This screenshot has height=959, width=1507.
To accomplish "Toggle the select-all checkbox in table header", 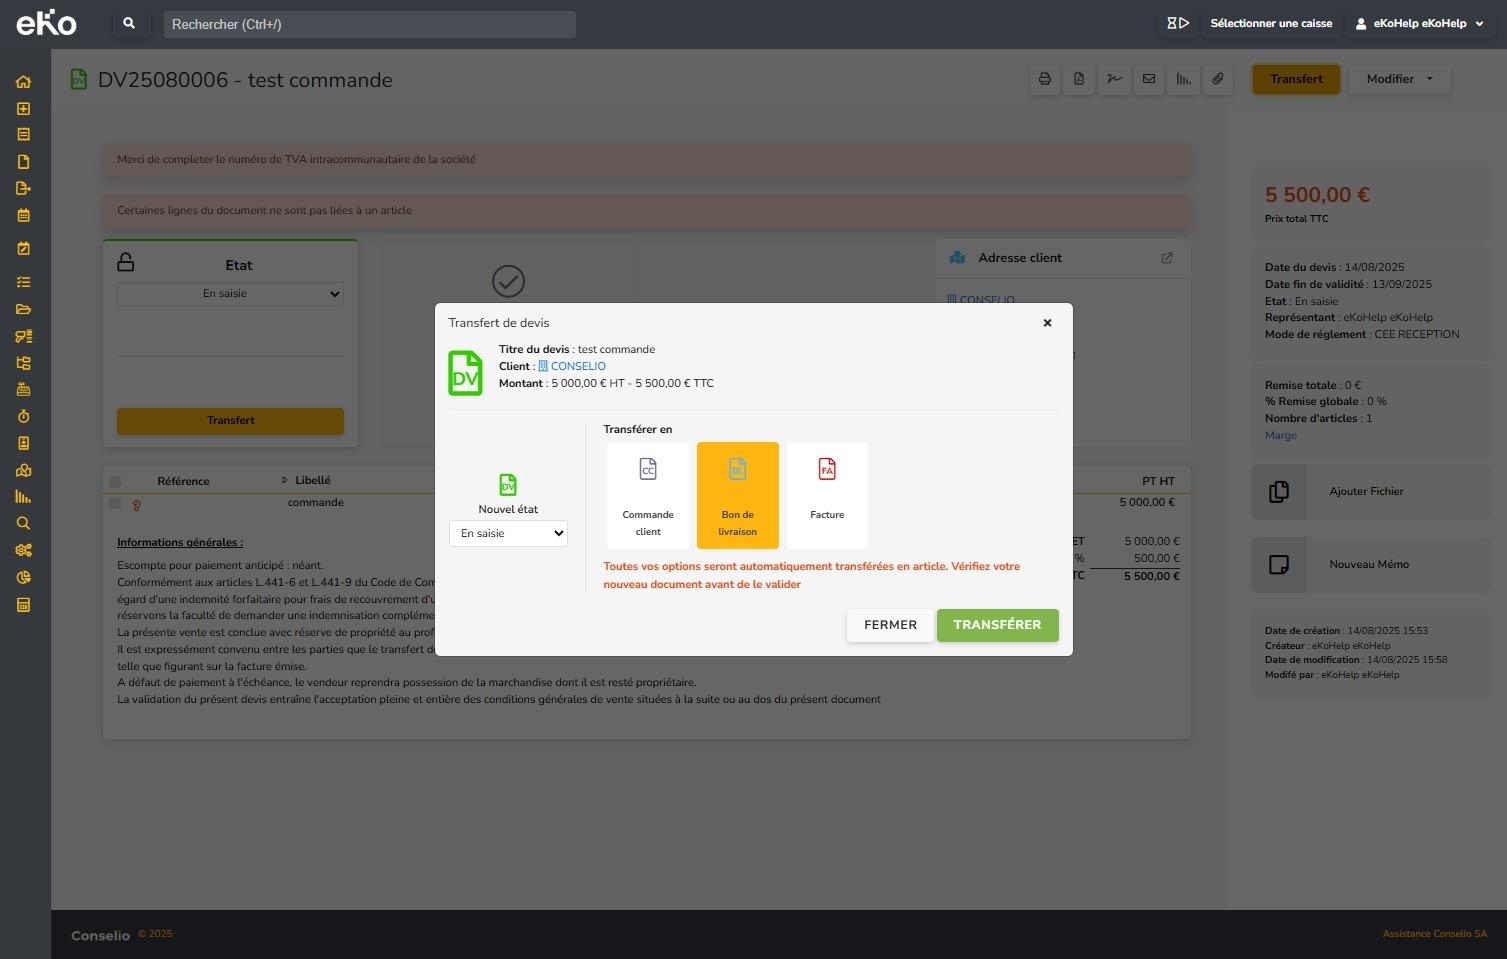I will click(x=115, y=481).
